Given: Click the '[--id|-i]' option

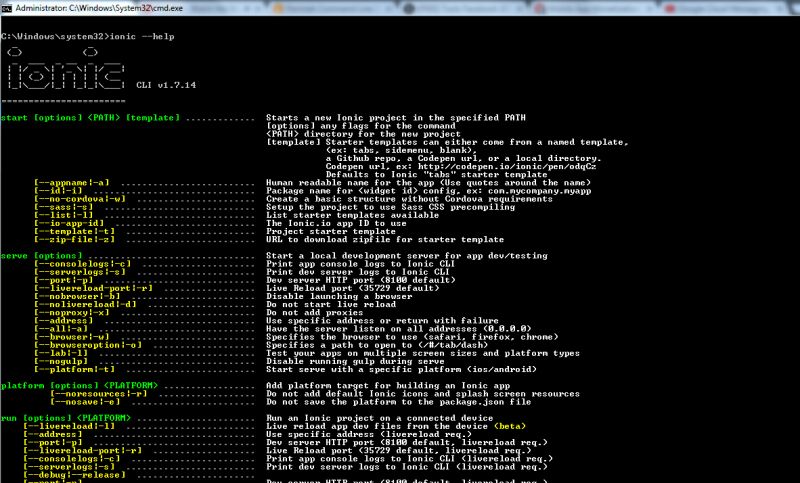Looking at the screenshot, I should pyautogui.click(x=58, y=191).
